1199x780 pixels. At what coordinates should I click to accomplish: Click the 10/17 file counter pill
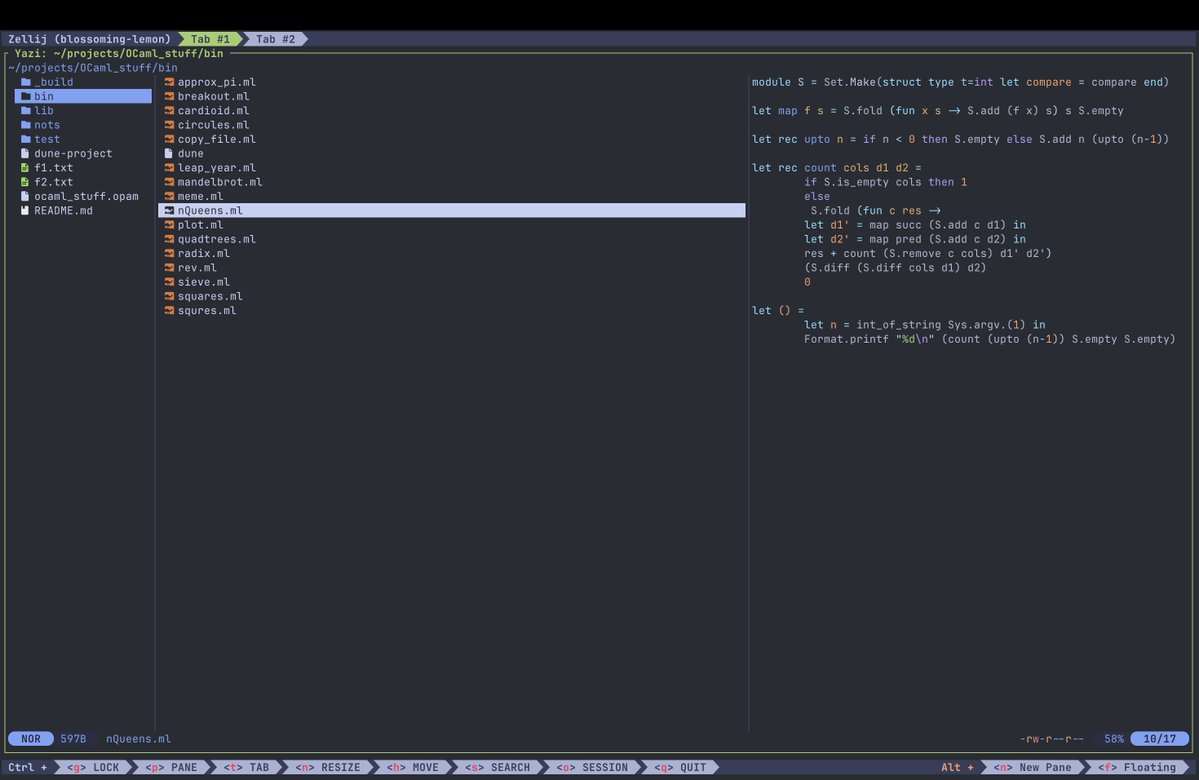[x=1159, y=738]
